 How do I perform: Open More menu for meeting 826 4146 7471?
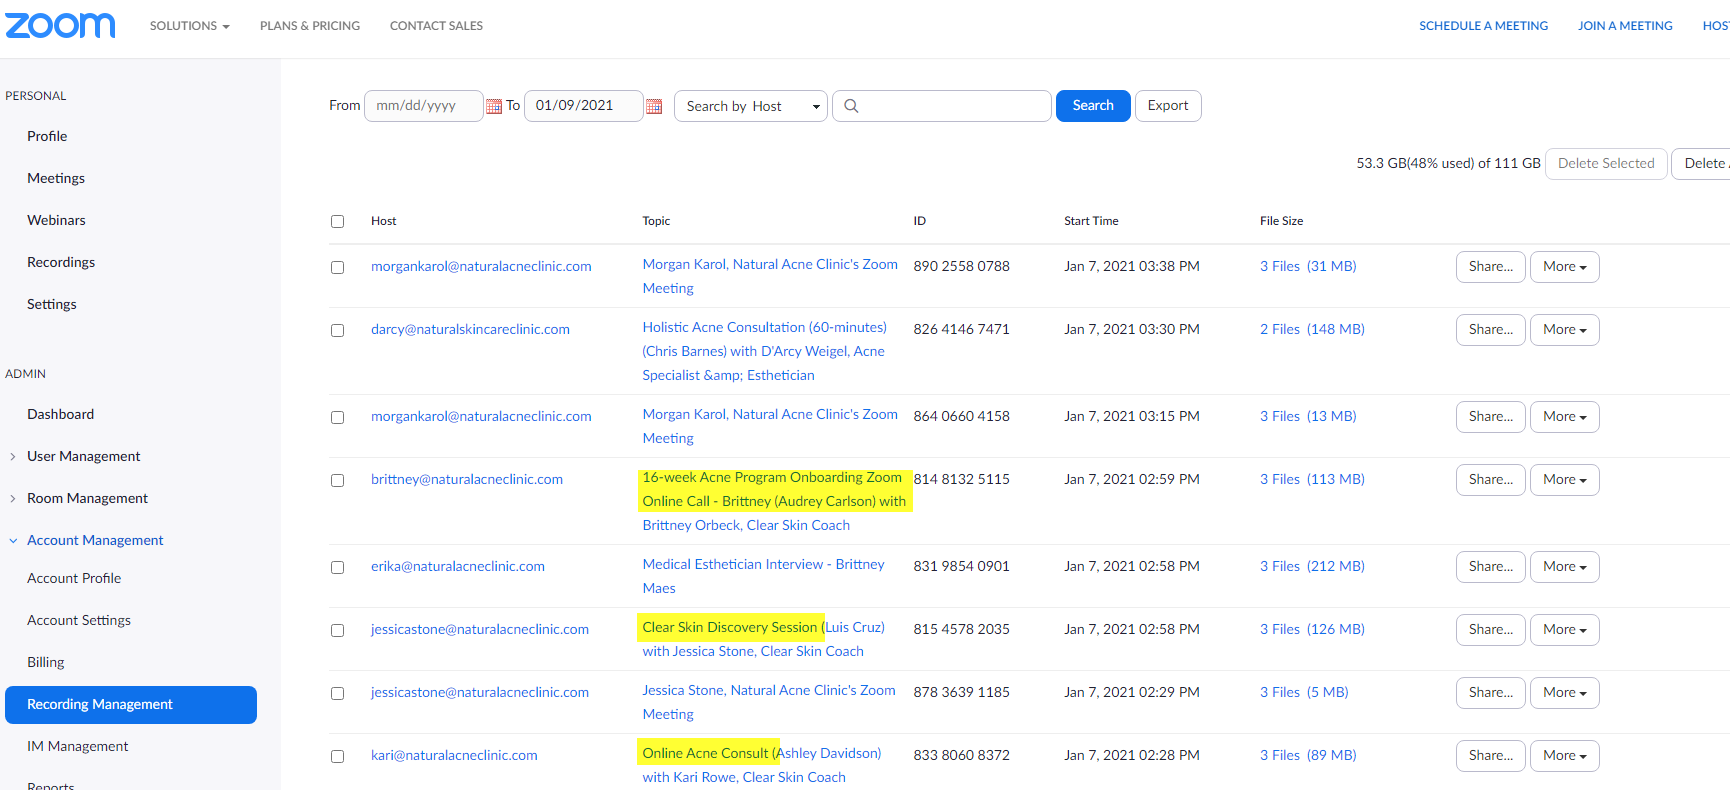(1564, 330)
